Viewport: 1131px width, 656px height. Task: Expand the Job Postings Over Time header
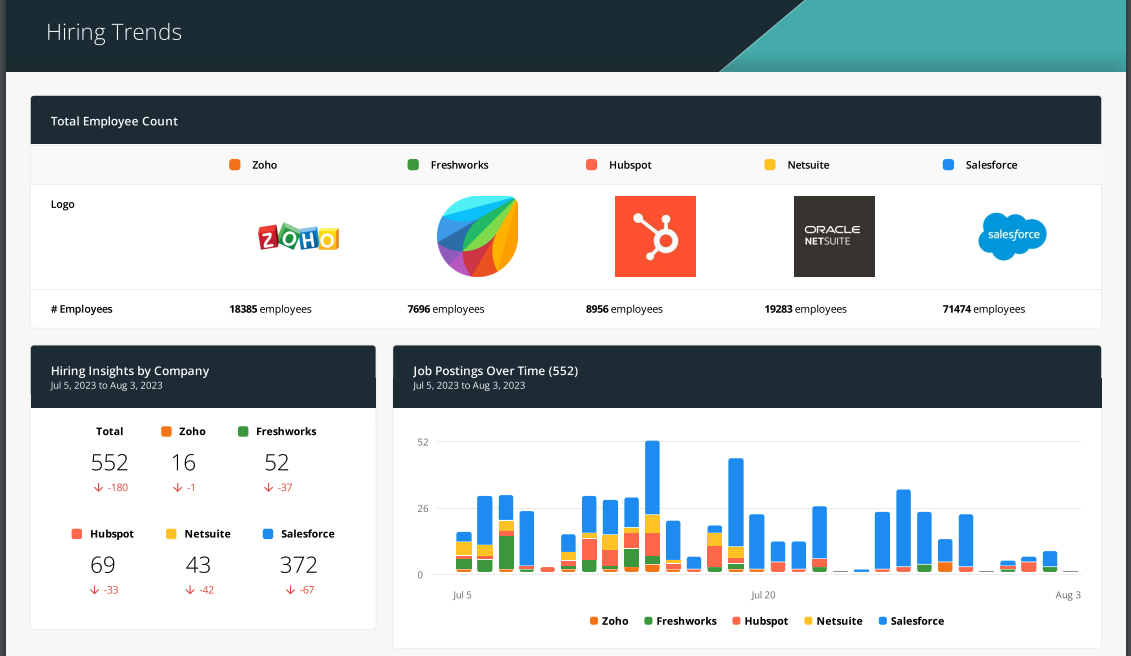coord(495,370)
